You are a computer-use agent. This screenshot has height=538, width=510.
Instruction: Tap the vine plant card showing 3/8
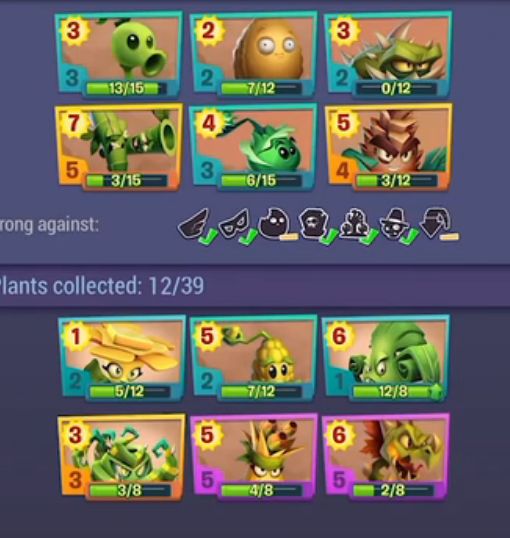pos(121,457)
